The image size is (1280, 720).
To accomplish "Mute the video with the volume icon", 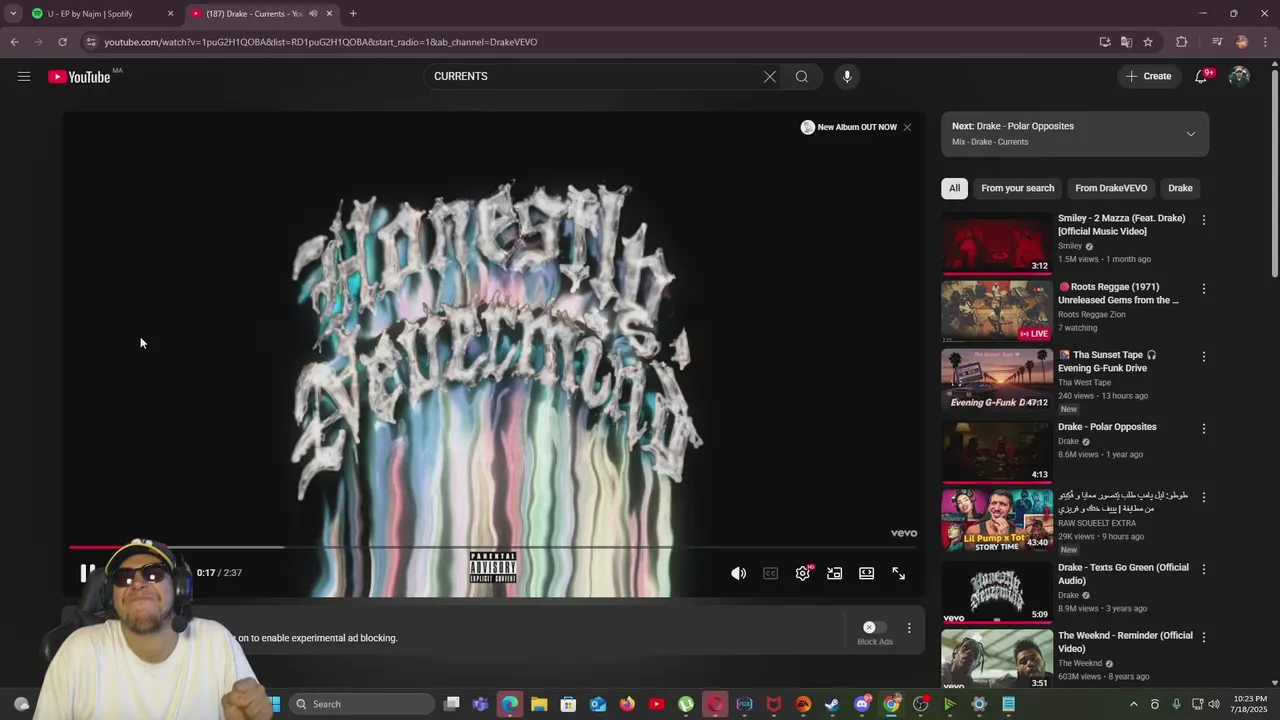I will click(738, 573).
